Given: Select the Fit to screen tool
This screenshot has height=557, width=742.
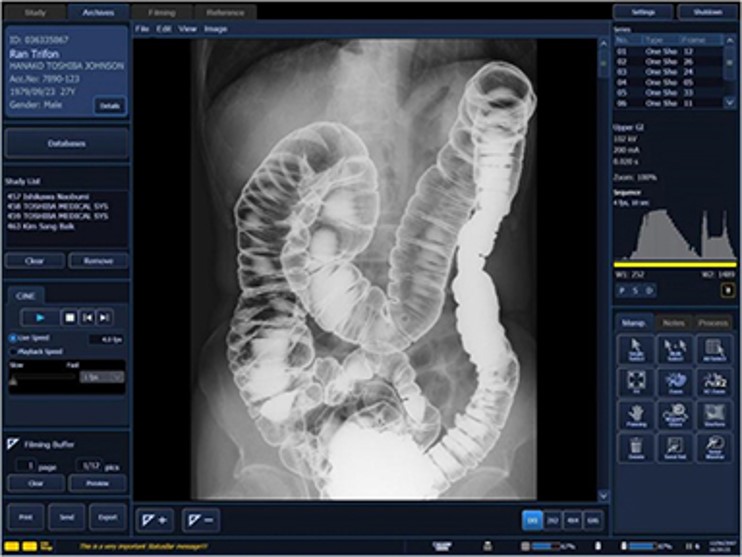Looking at the screenshot, I should click(x=632, y=382).
